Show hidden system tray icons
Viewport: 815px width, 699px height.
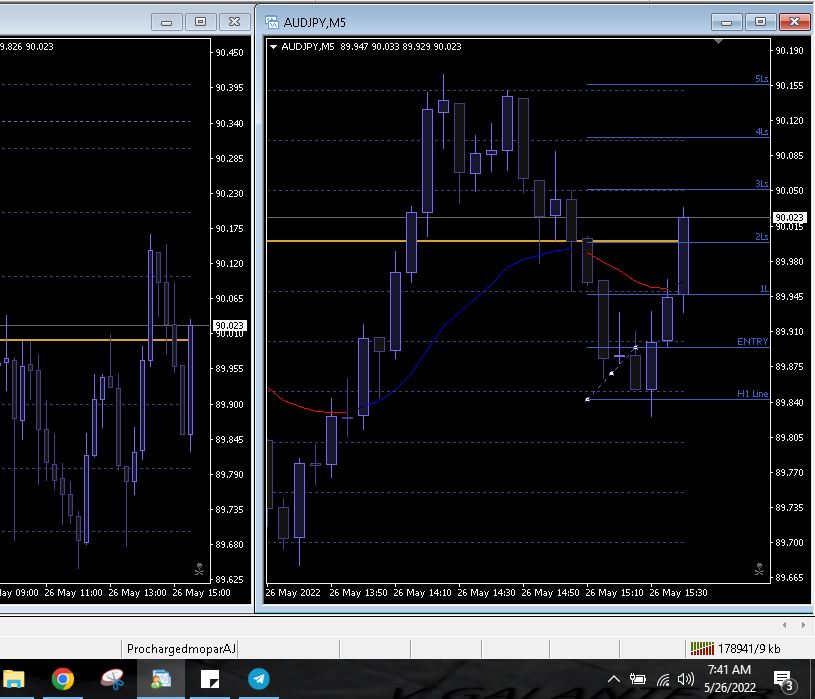(614, 680)
